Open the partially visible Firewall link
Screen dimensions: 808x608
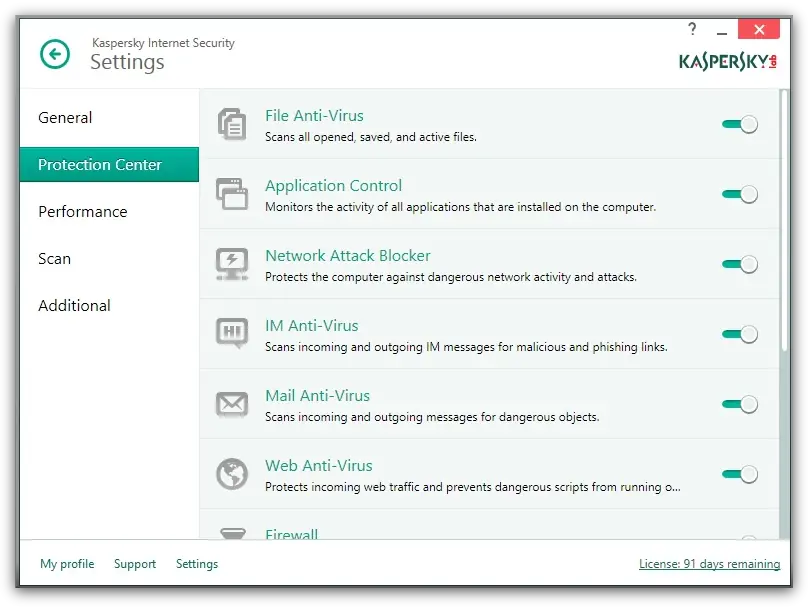292,534
